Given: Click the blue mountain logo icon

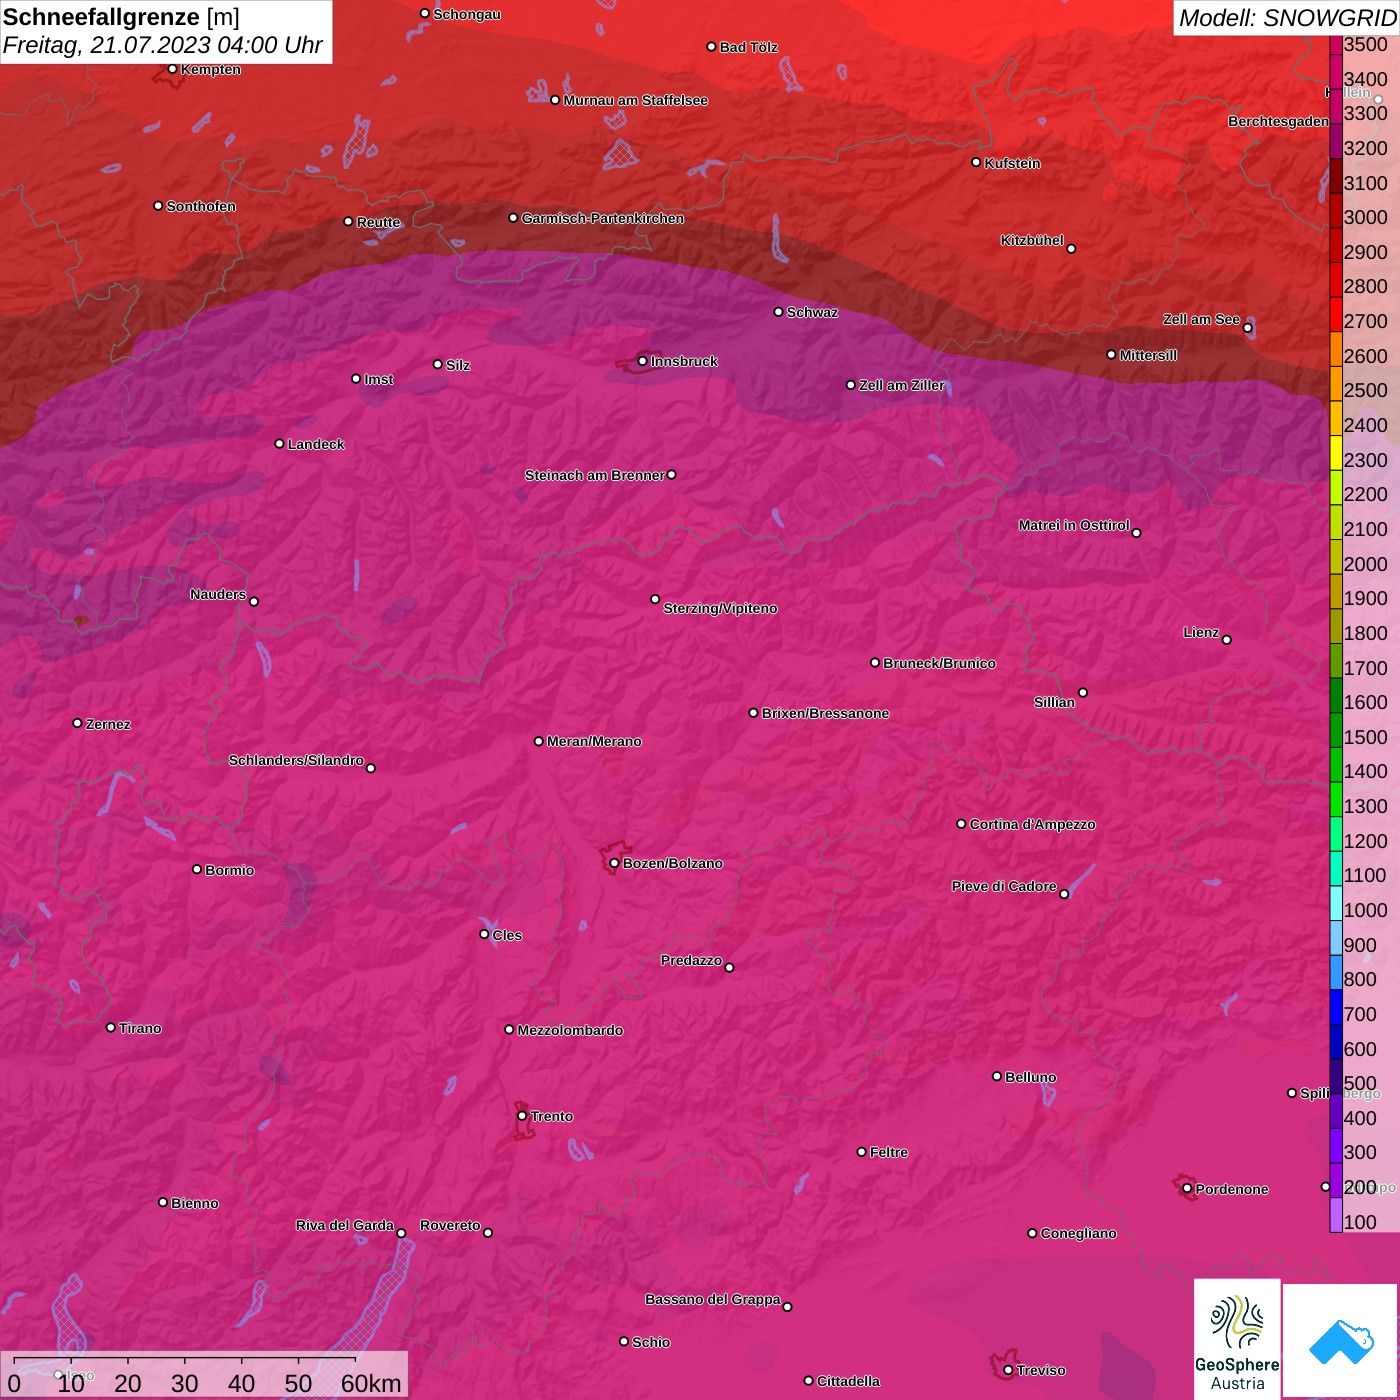Looking at the screenshot, I should pyautogui.click(x=1340, y=1341).
